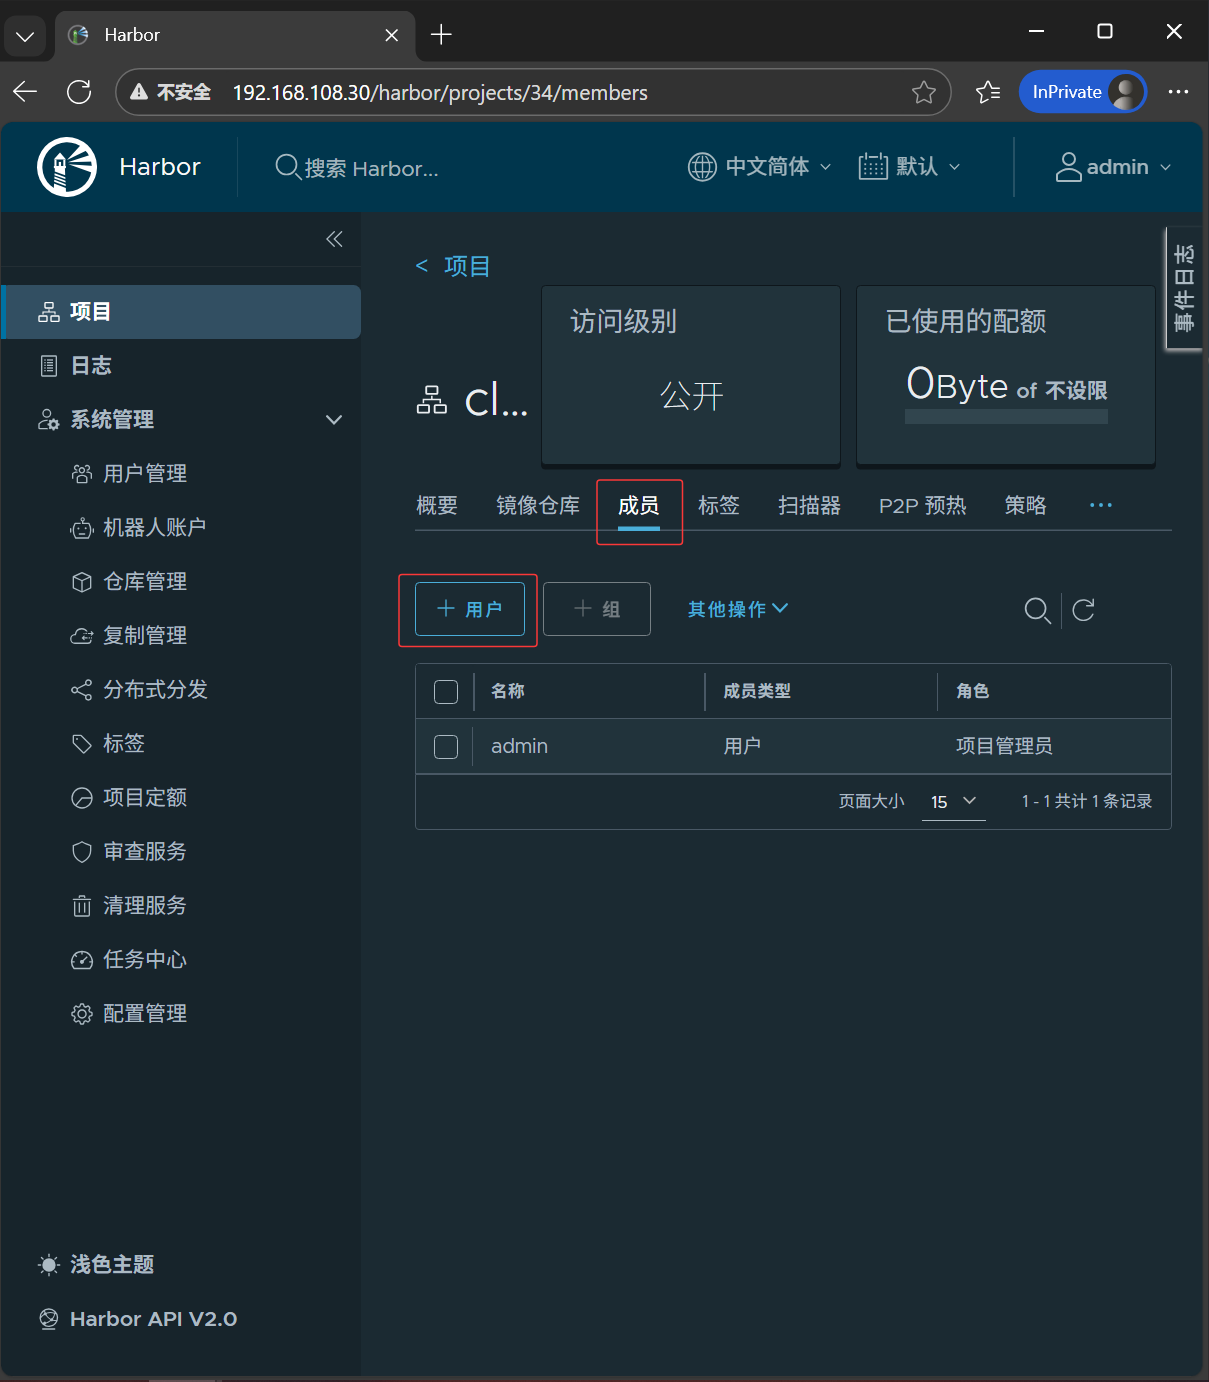Click the browser back arrow
The width and height of the screenshot is (1209, 1382).
25,92
